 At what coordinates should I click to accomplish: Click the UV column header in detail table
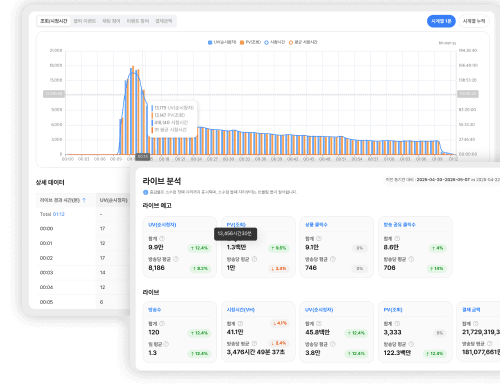coord(114,200)
